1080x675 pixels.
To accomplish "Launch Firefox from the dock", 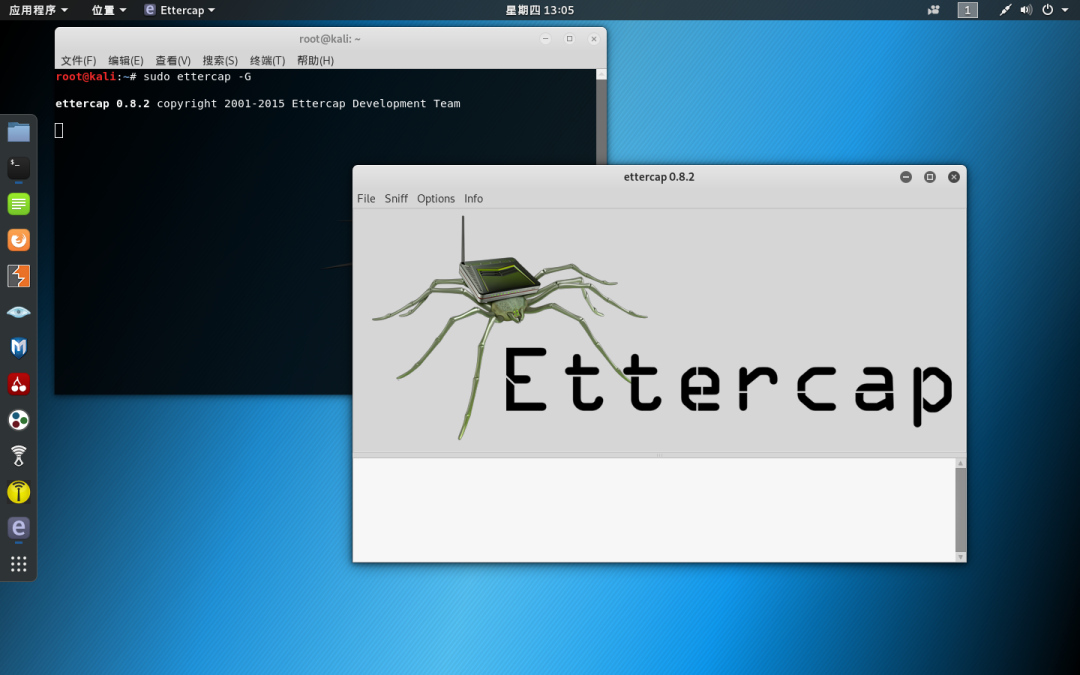I will point(19,240).
